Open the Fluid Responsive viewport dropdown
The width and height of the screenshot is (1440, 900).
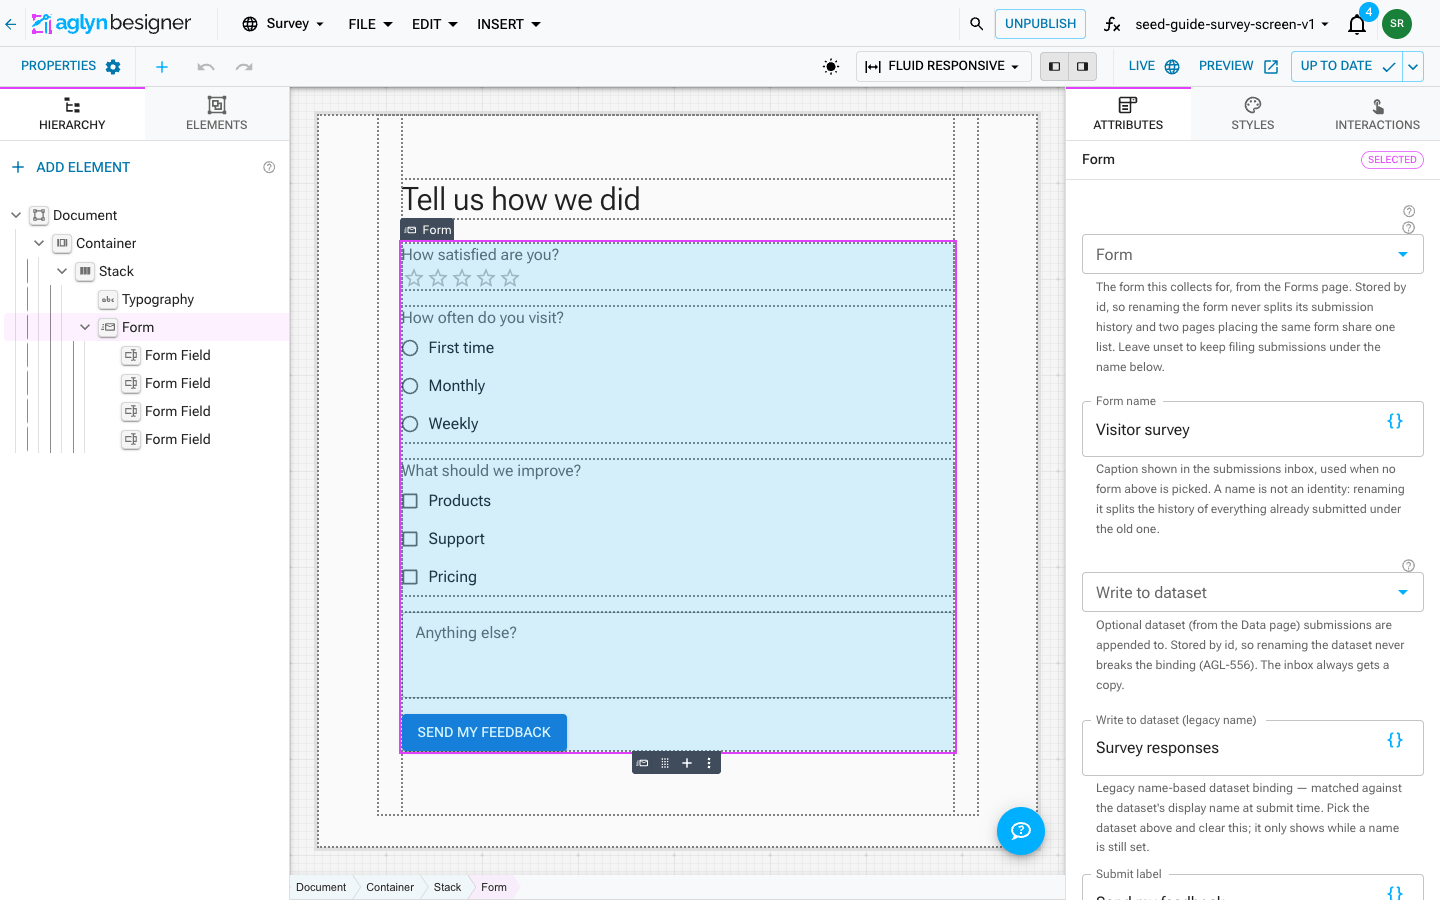(942, 67)
